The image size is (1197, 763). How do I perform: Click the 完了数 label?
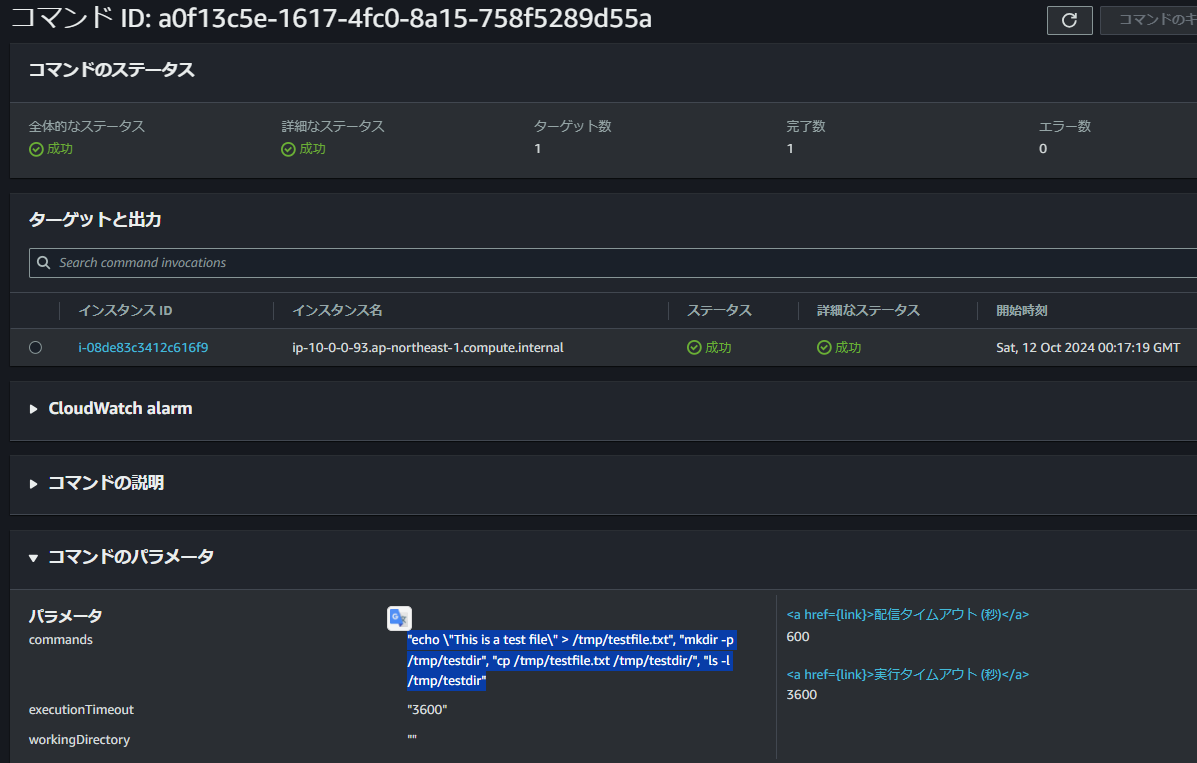pyautogui.click(x=805, y=126)
